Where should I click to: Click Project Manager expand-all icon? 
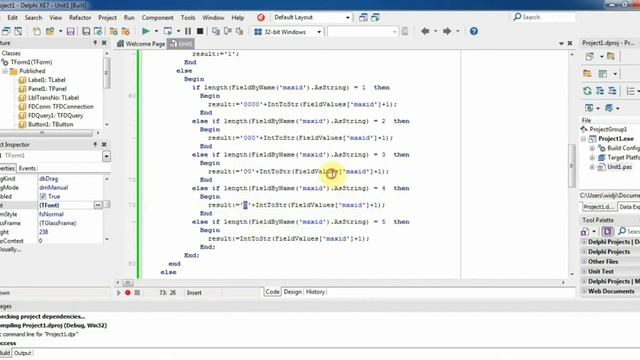pyautogui.click(x=600, y=91)
